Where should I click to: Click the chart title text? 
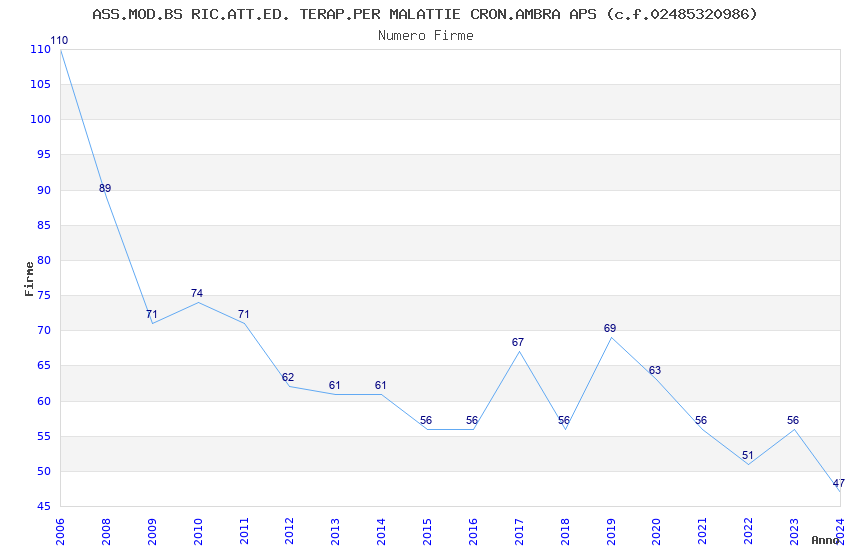425,14
